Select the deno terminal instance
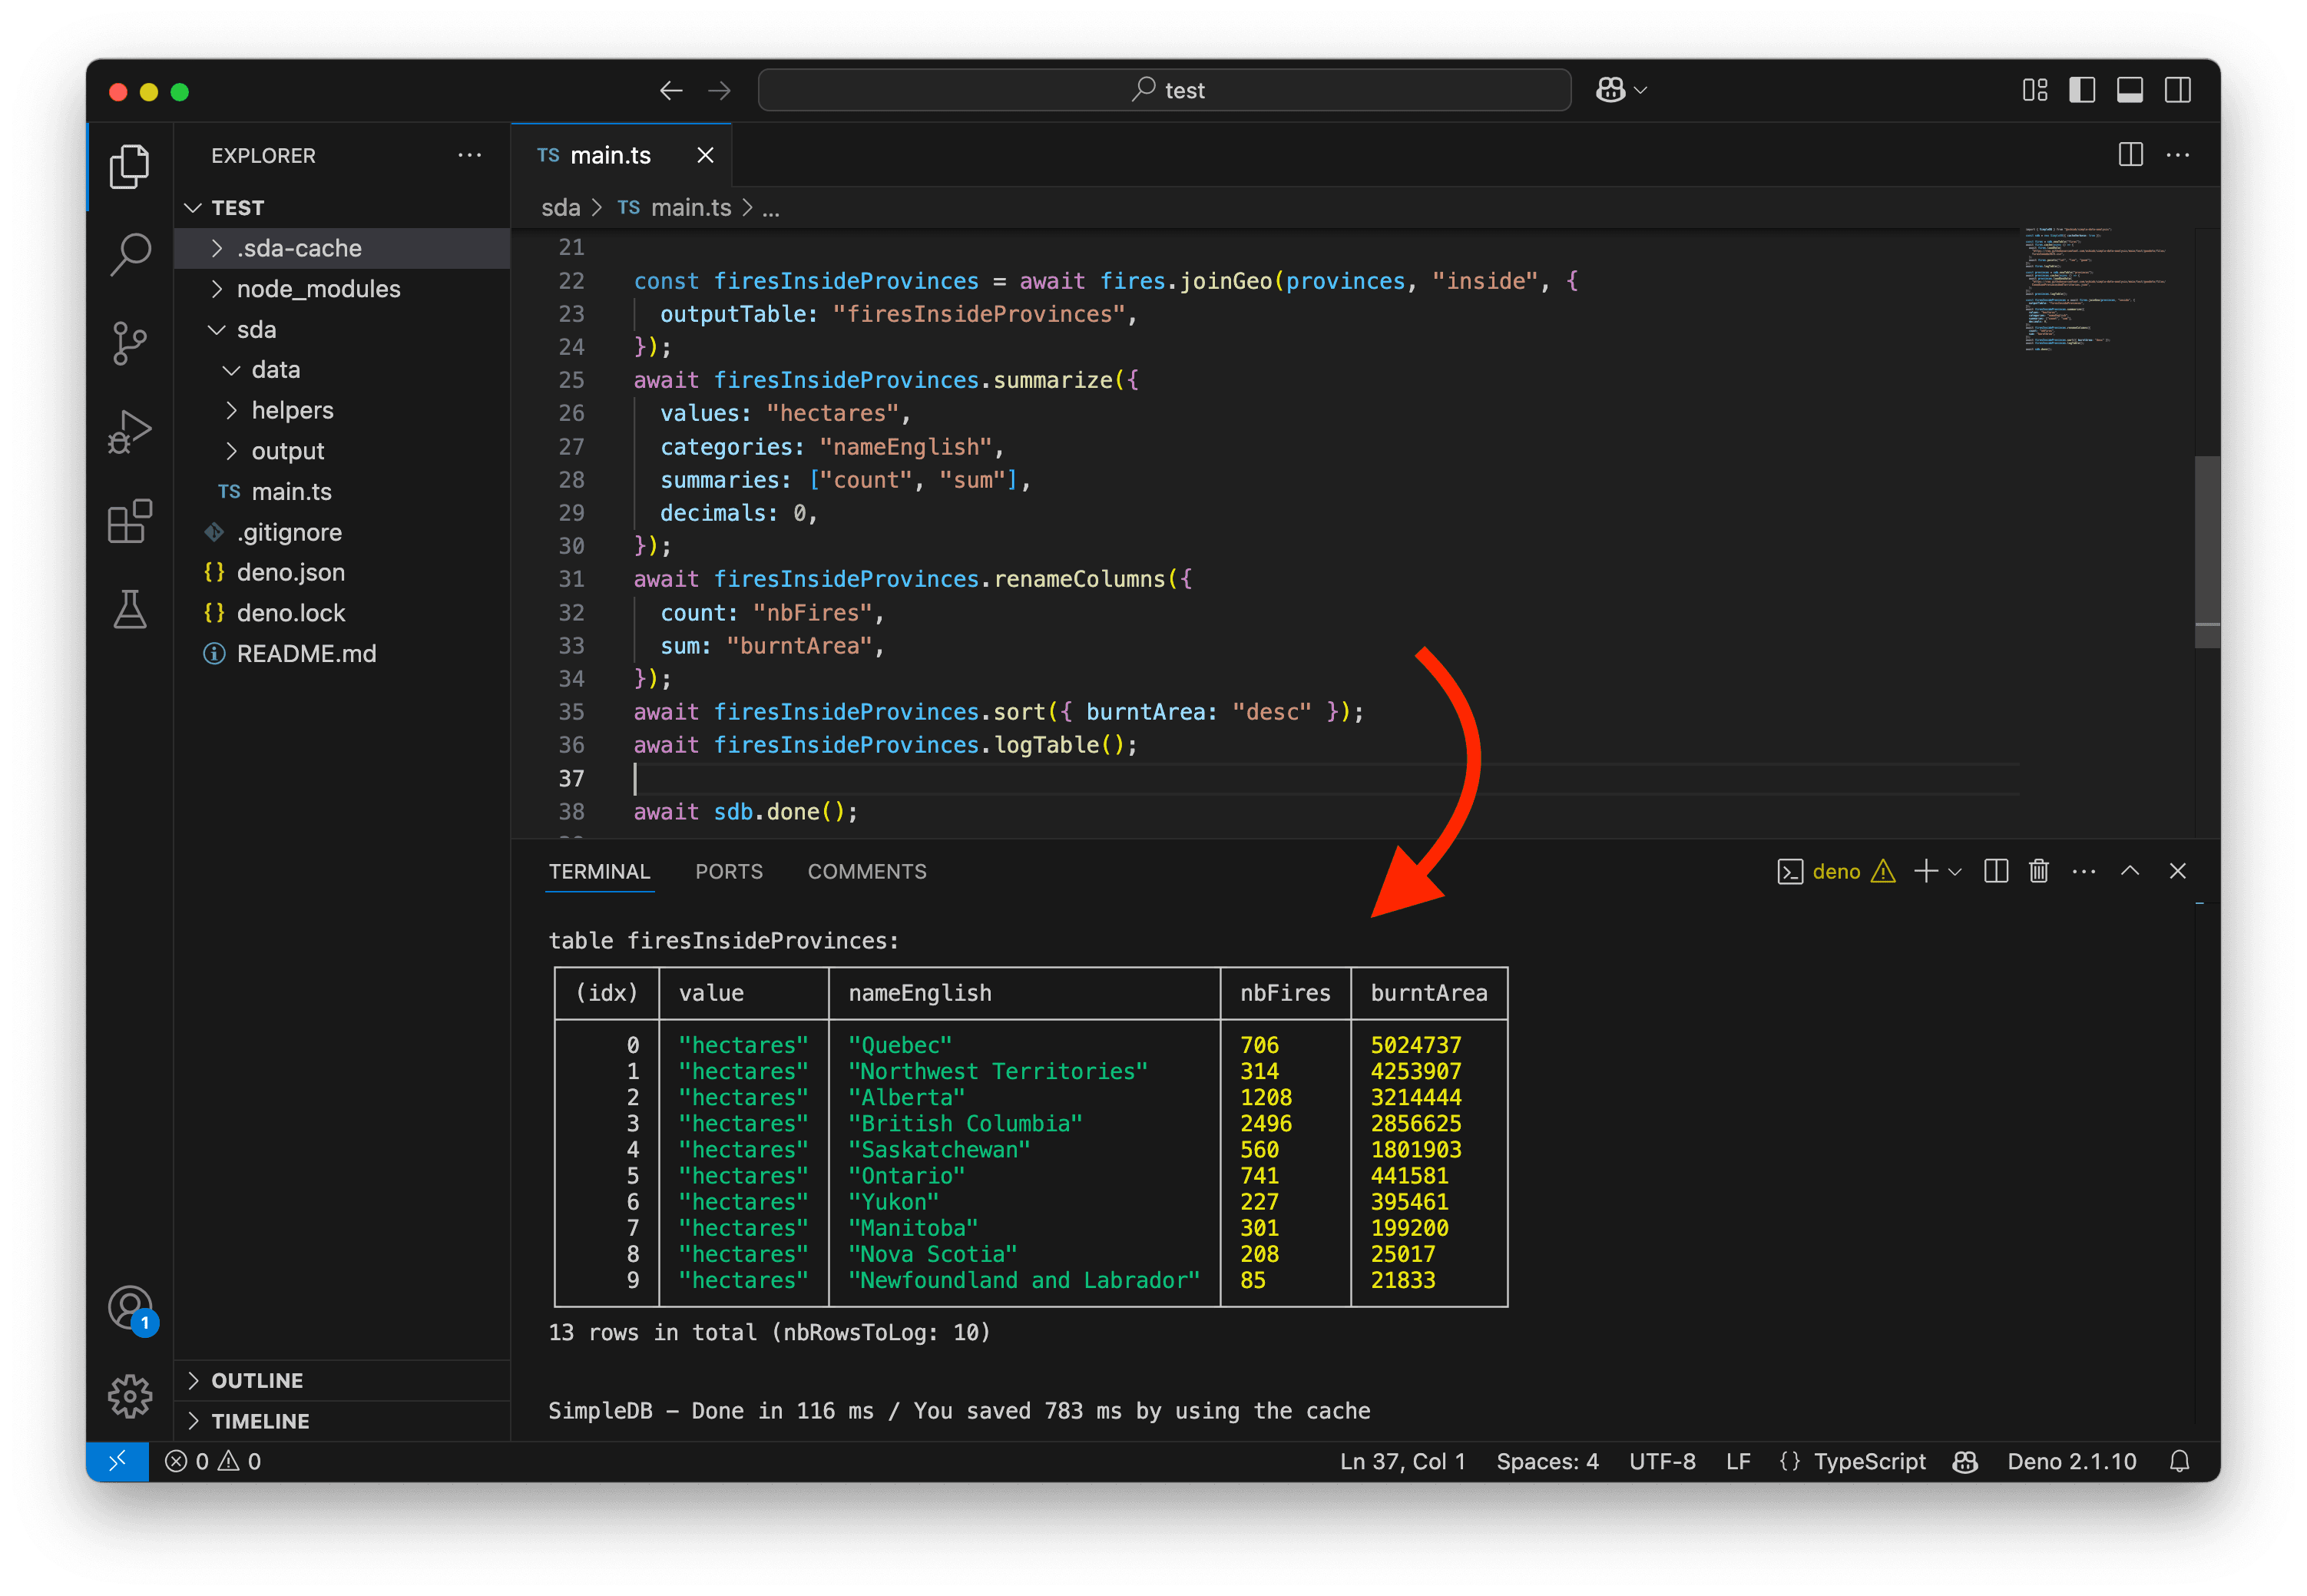Viewport: 2307px width, 1596px height. click(1836, 871)
